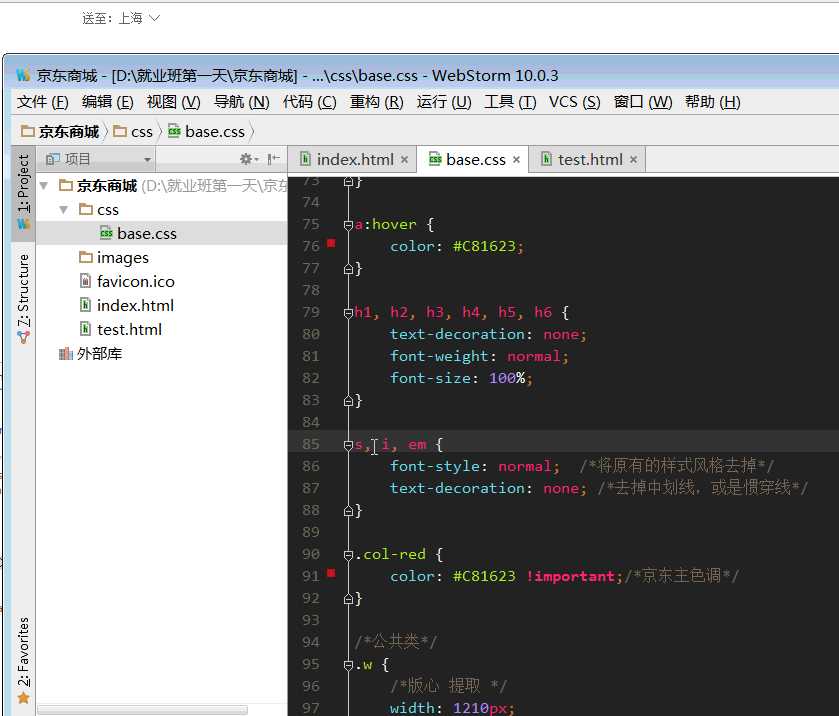The height and width of the screenshot is (716, 839).
Task: Click the /*公共类*/ comment
Action: click(395, 641)
